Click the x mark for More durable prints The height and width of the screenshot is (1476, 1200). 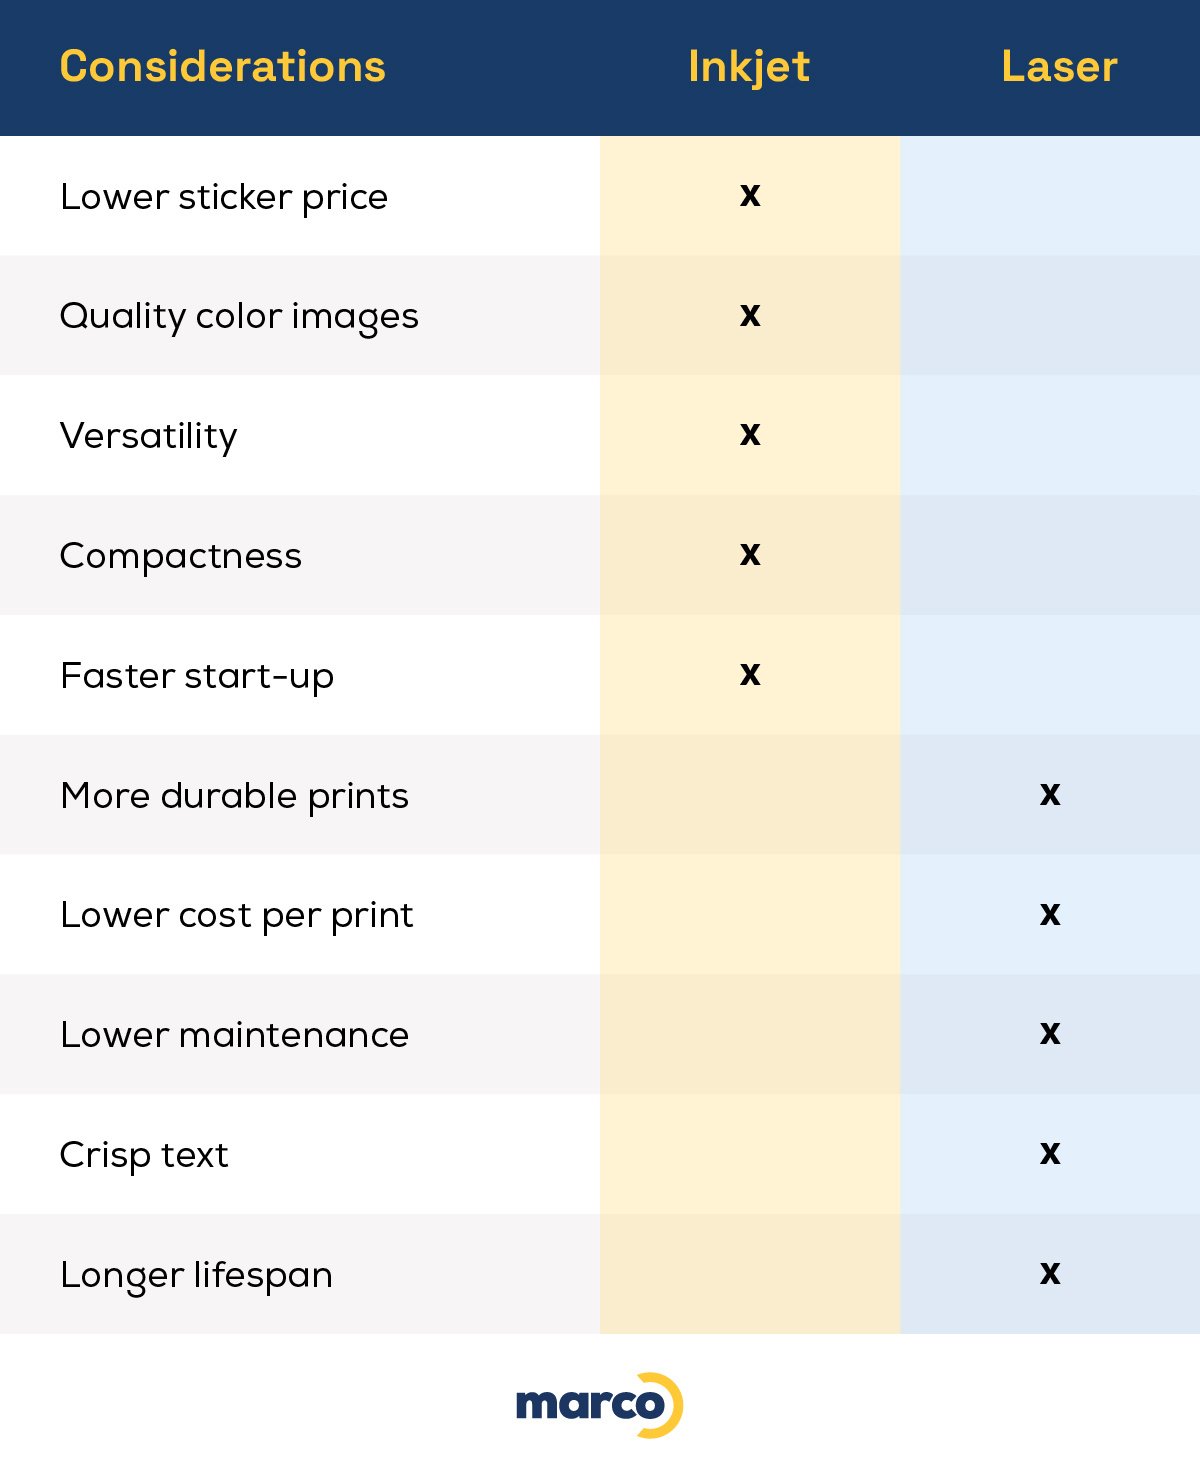tap(1050, 794)
